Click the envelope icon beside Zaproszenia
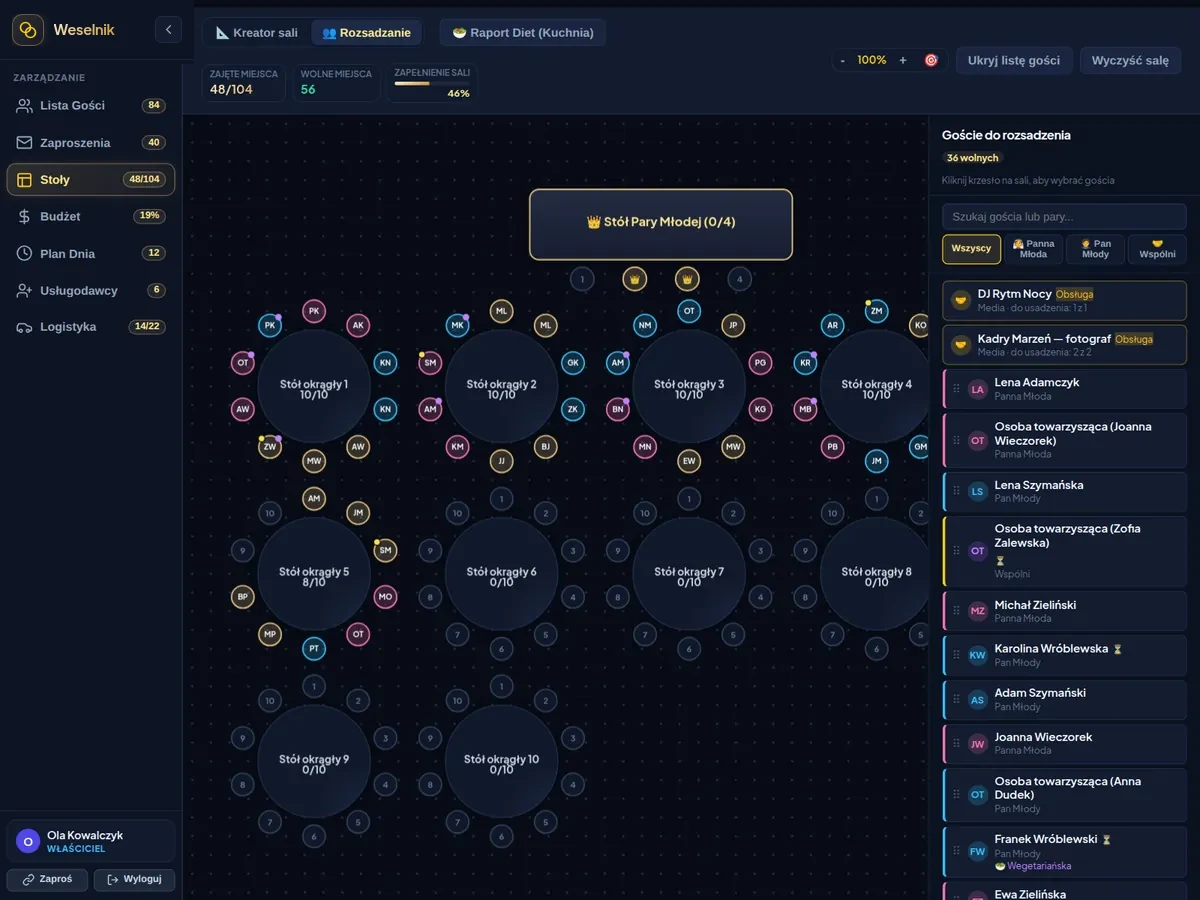Image resolution: width=1200 pixels, height=900 pixels. point(25,142)
